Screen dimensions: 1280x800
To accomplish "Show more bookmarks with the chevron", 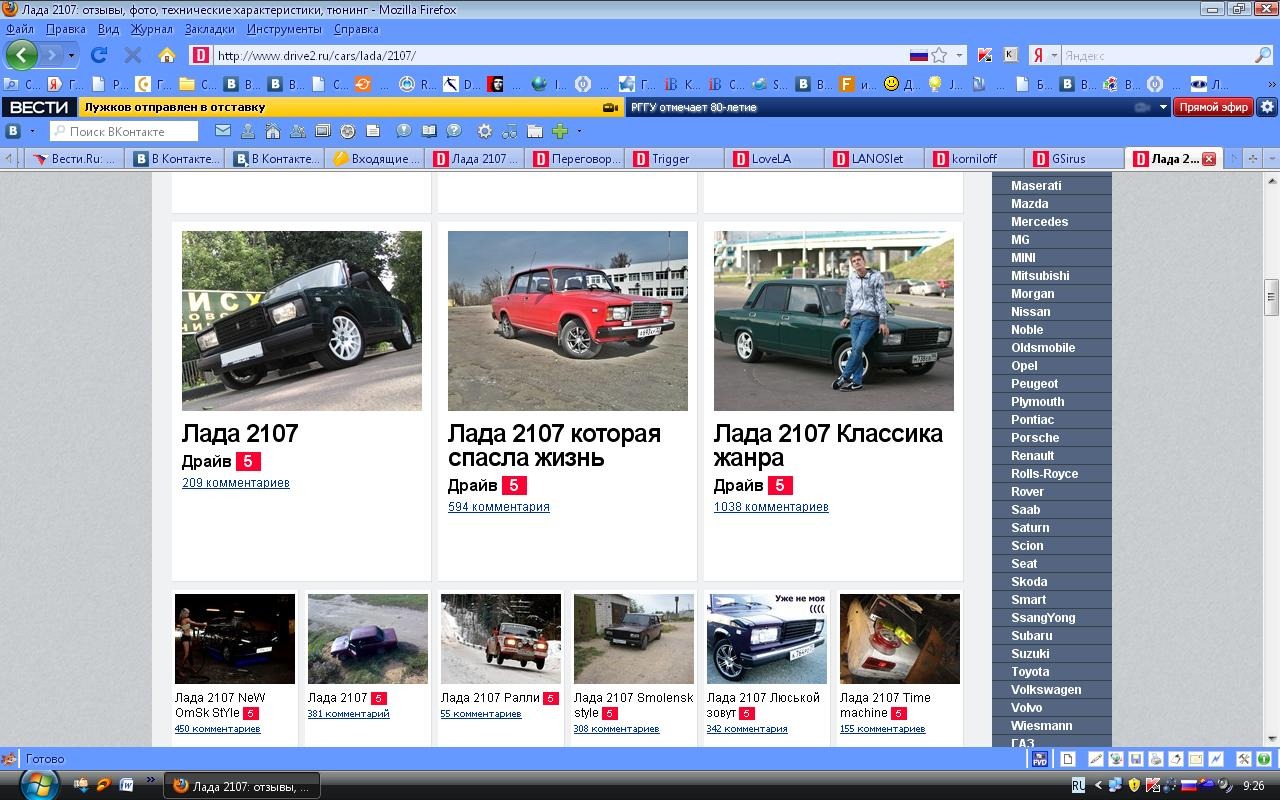I will click(x=1273, y=84).
